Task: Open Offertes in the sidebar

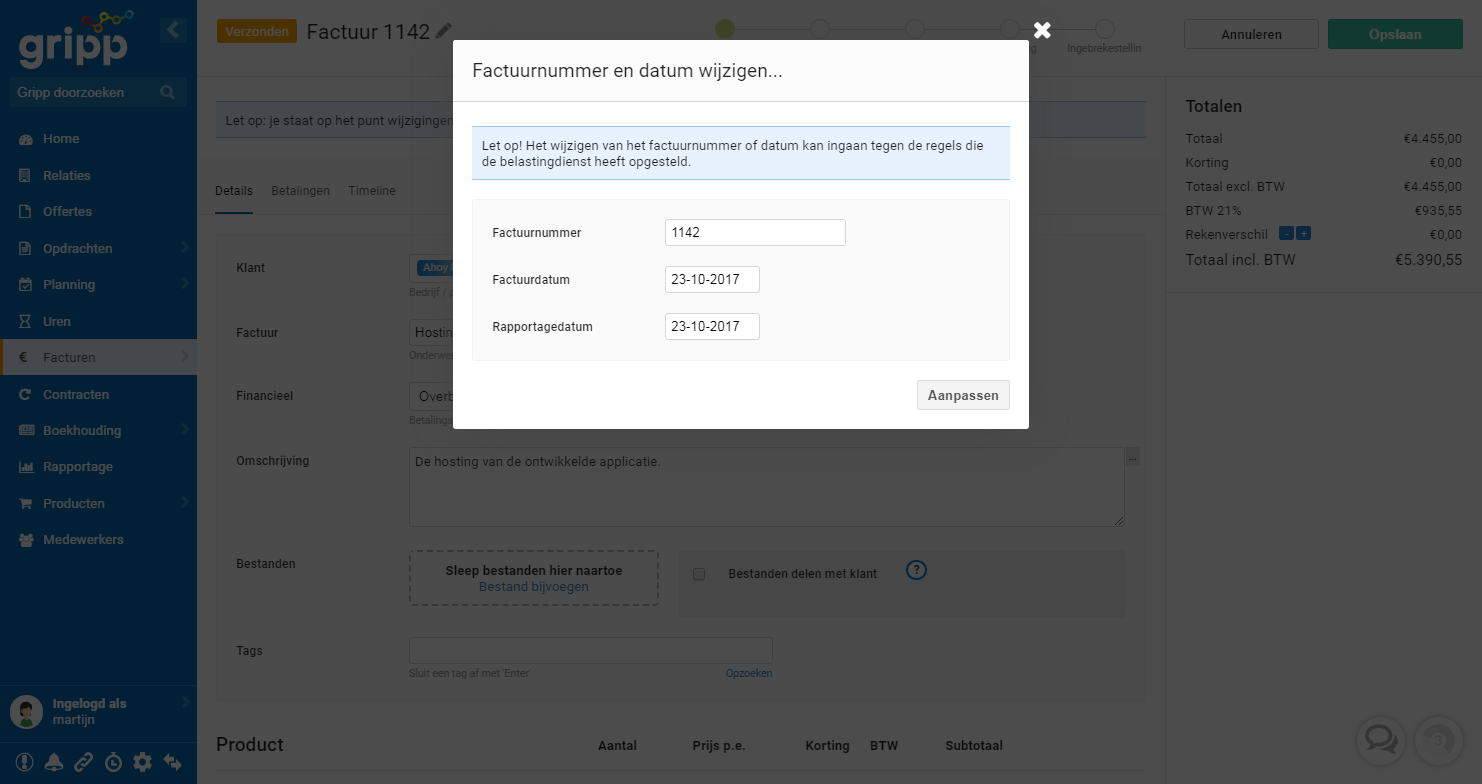Action: point(98,212)
